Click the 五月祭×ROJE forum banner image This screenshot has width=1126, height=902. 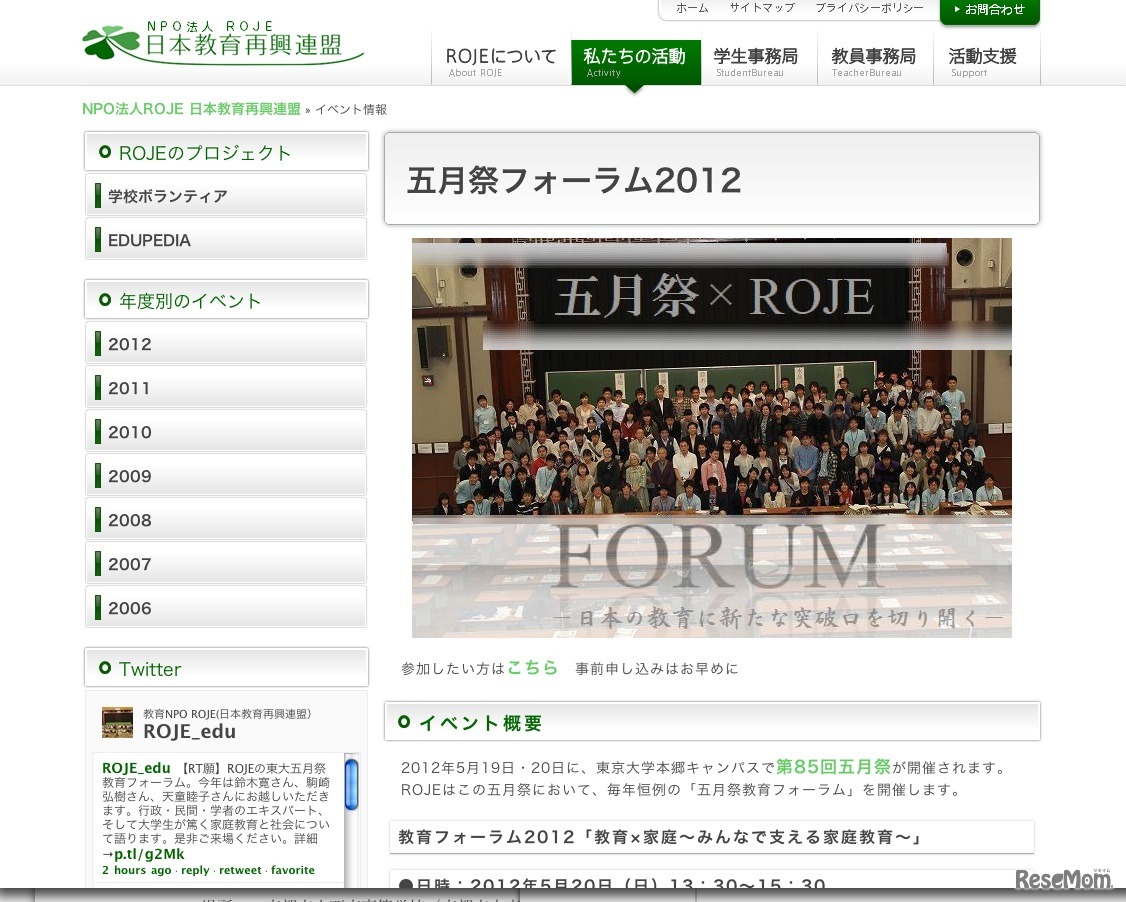711,438
